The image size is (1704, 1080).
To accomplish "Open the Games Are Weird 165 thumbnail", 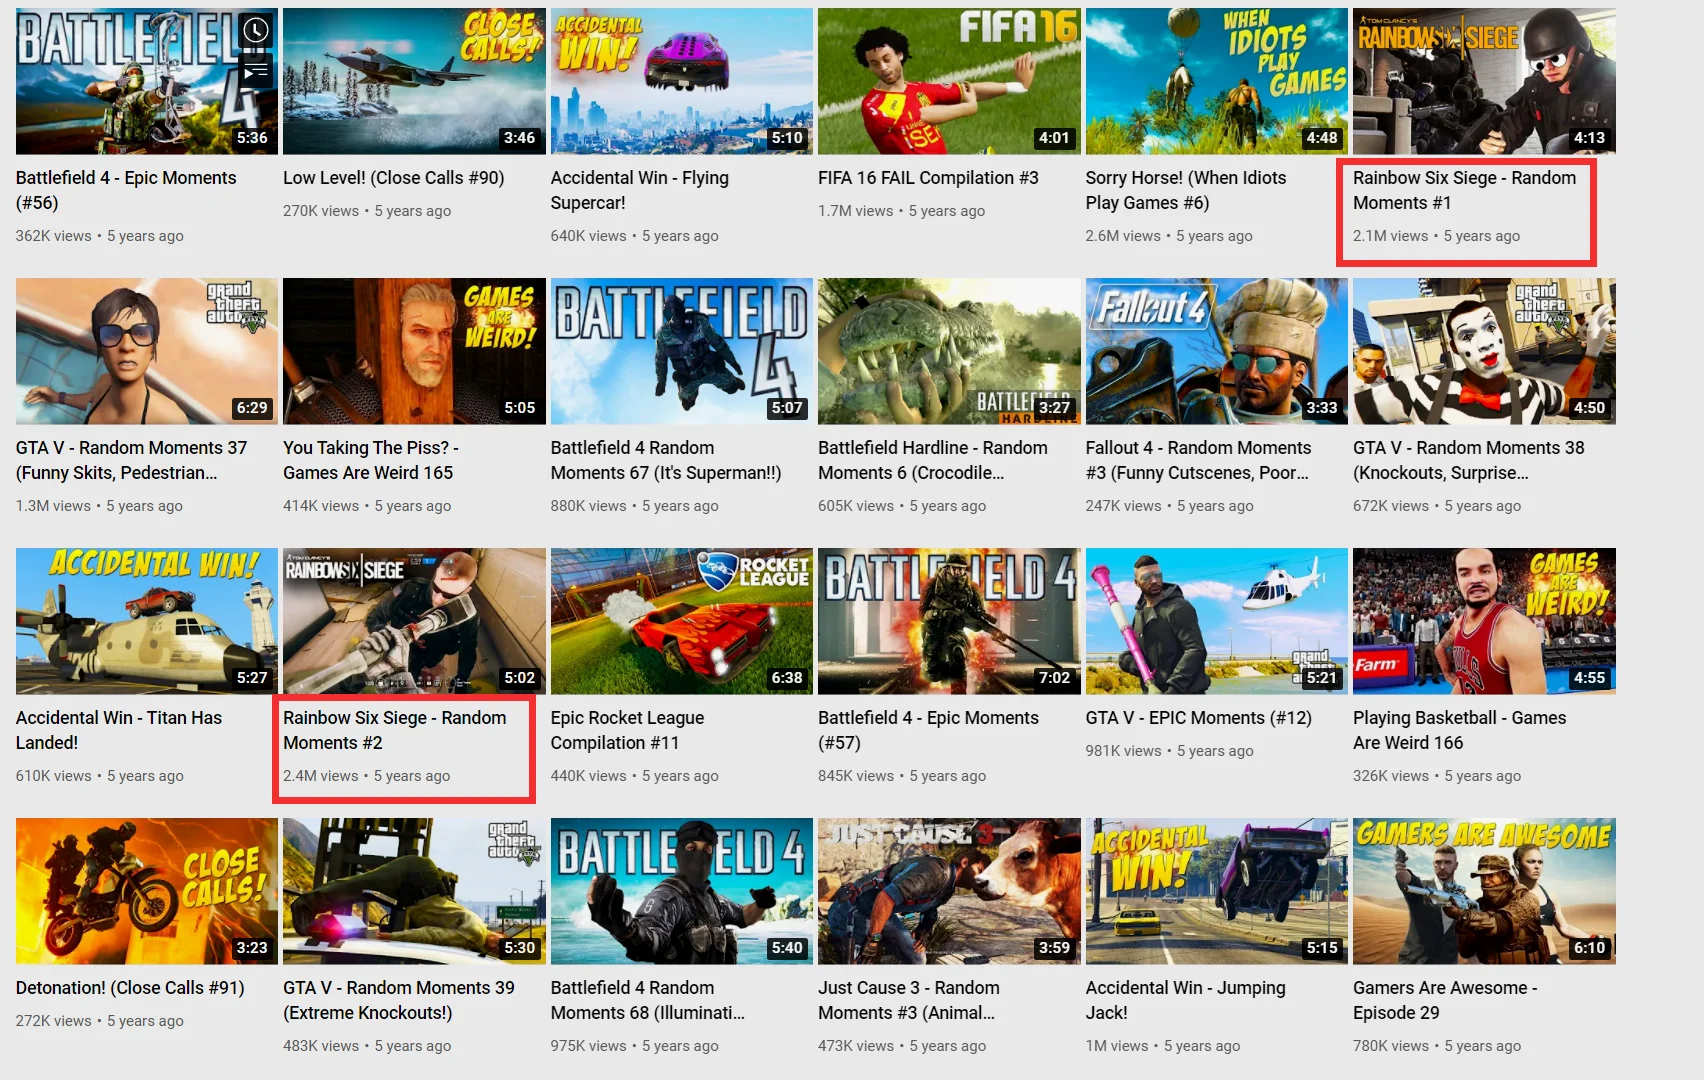I will (414, 351).
